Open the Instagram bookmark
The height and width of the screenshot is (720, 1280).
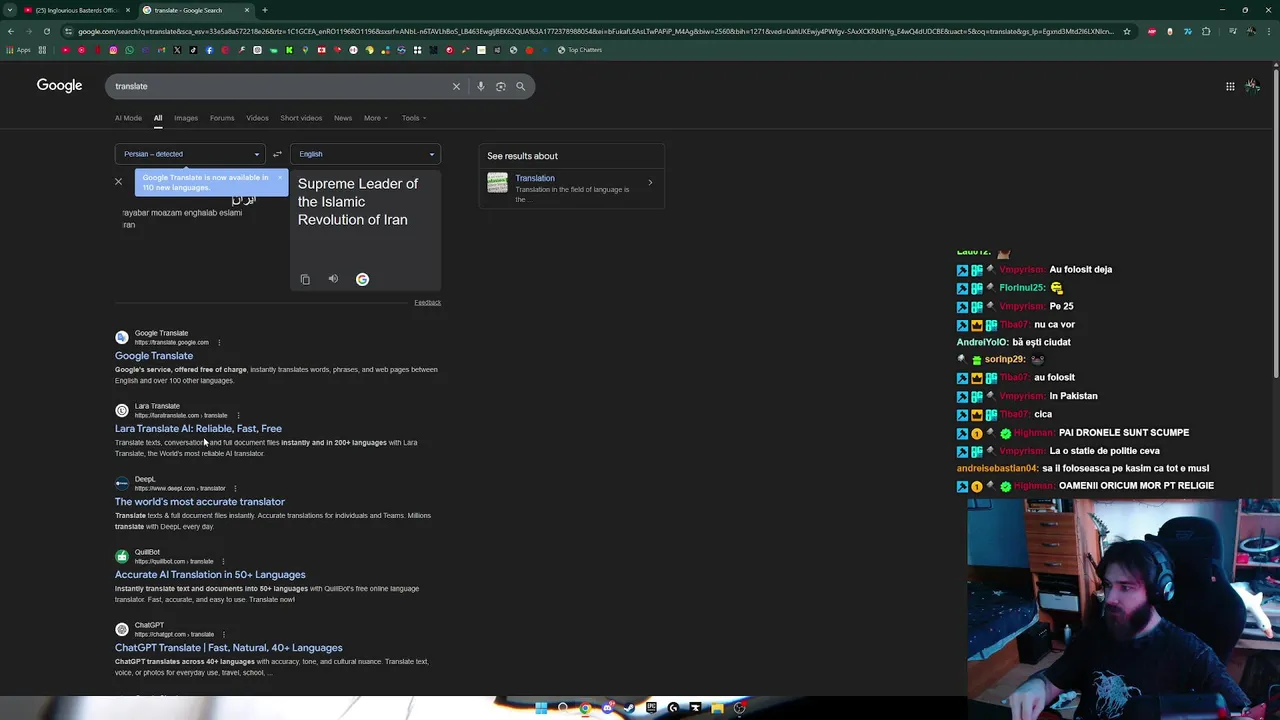click(x=113, y=50)
